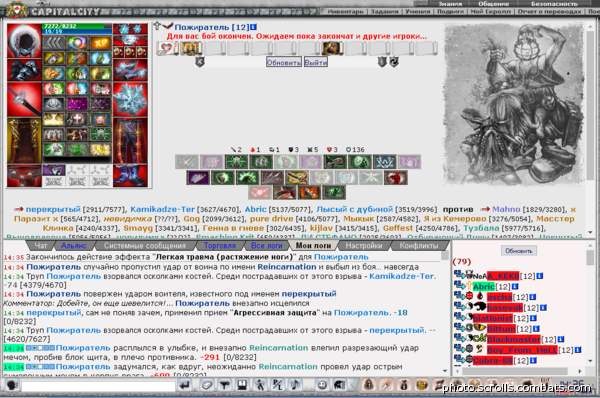Open the Задания menu item
Image resolution: width=600 pixels, height=398 pixels.
click(384, 11)
